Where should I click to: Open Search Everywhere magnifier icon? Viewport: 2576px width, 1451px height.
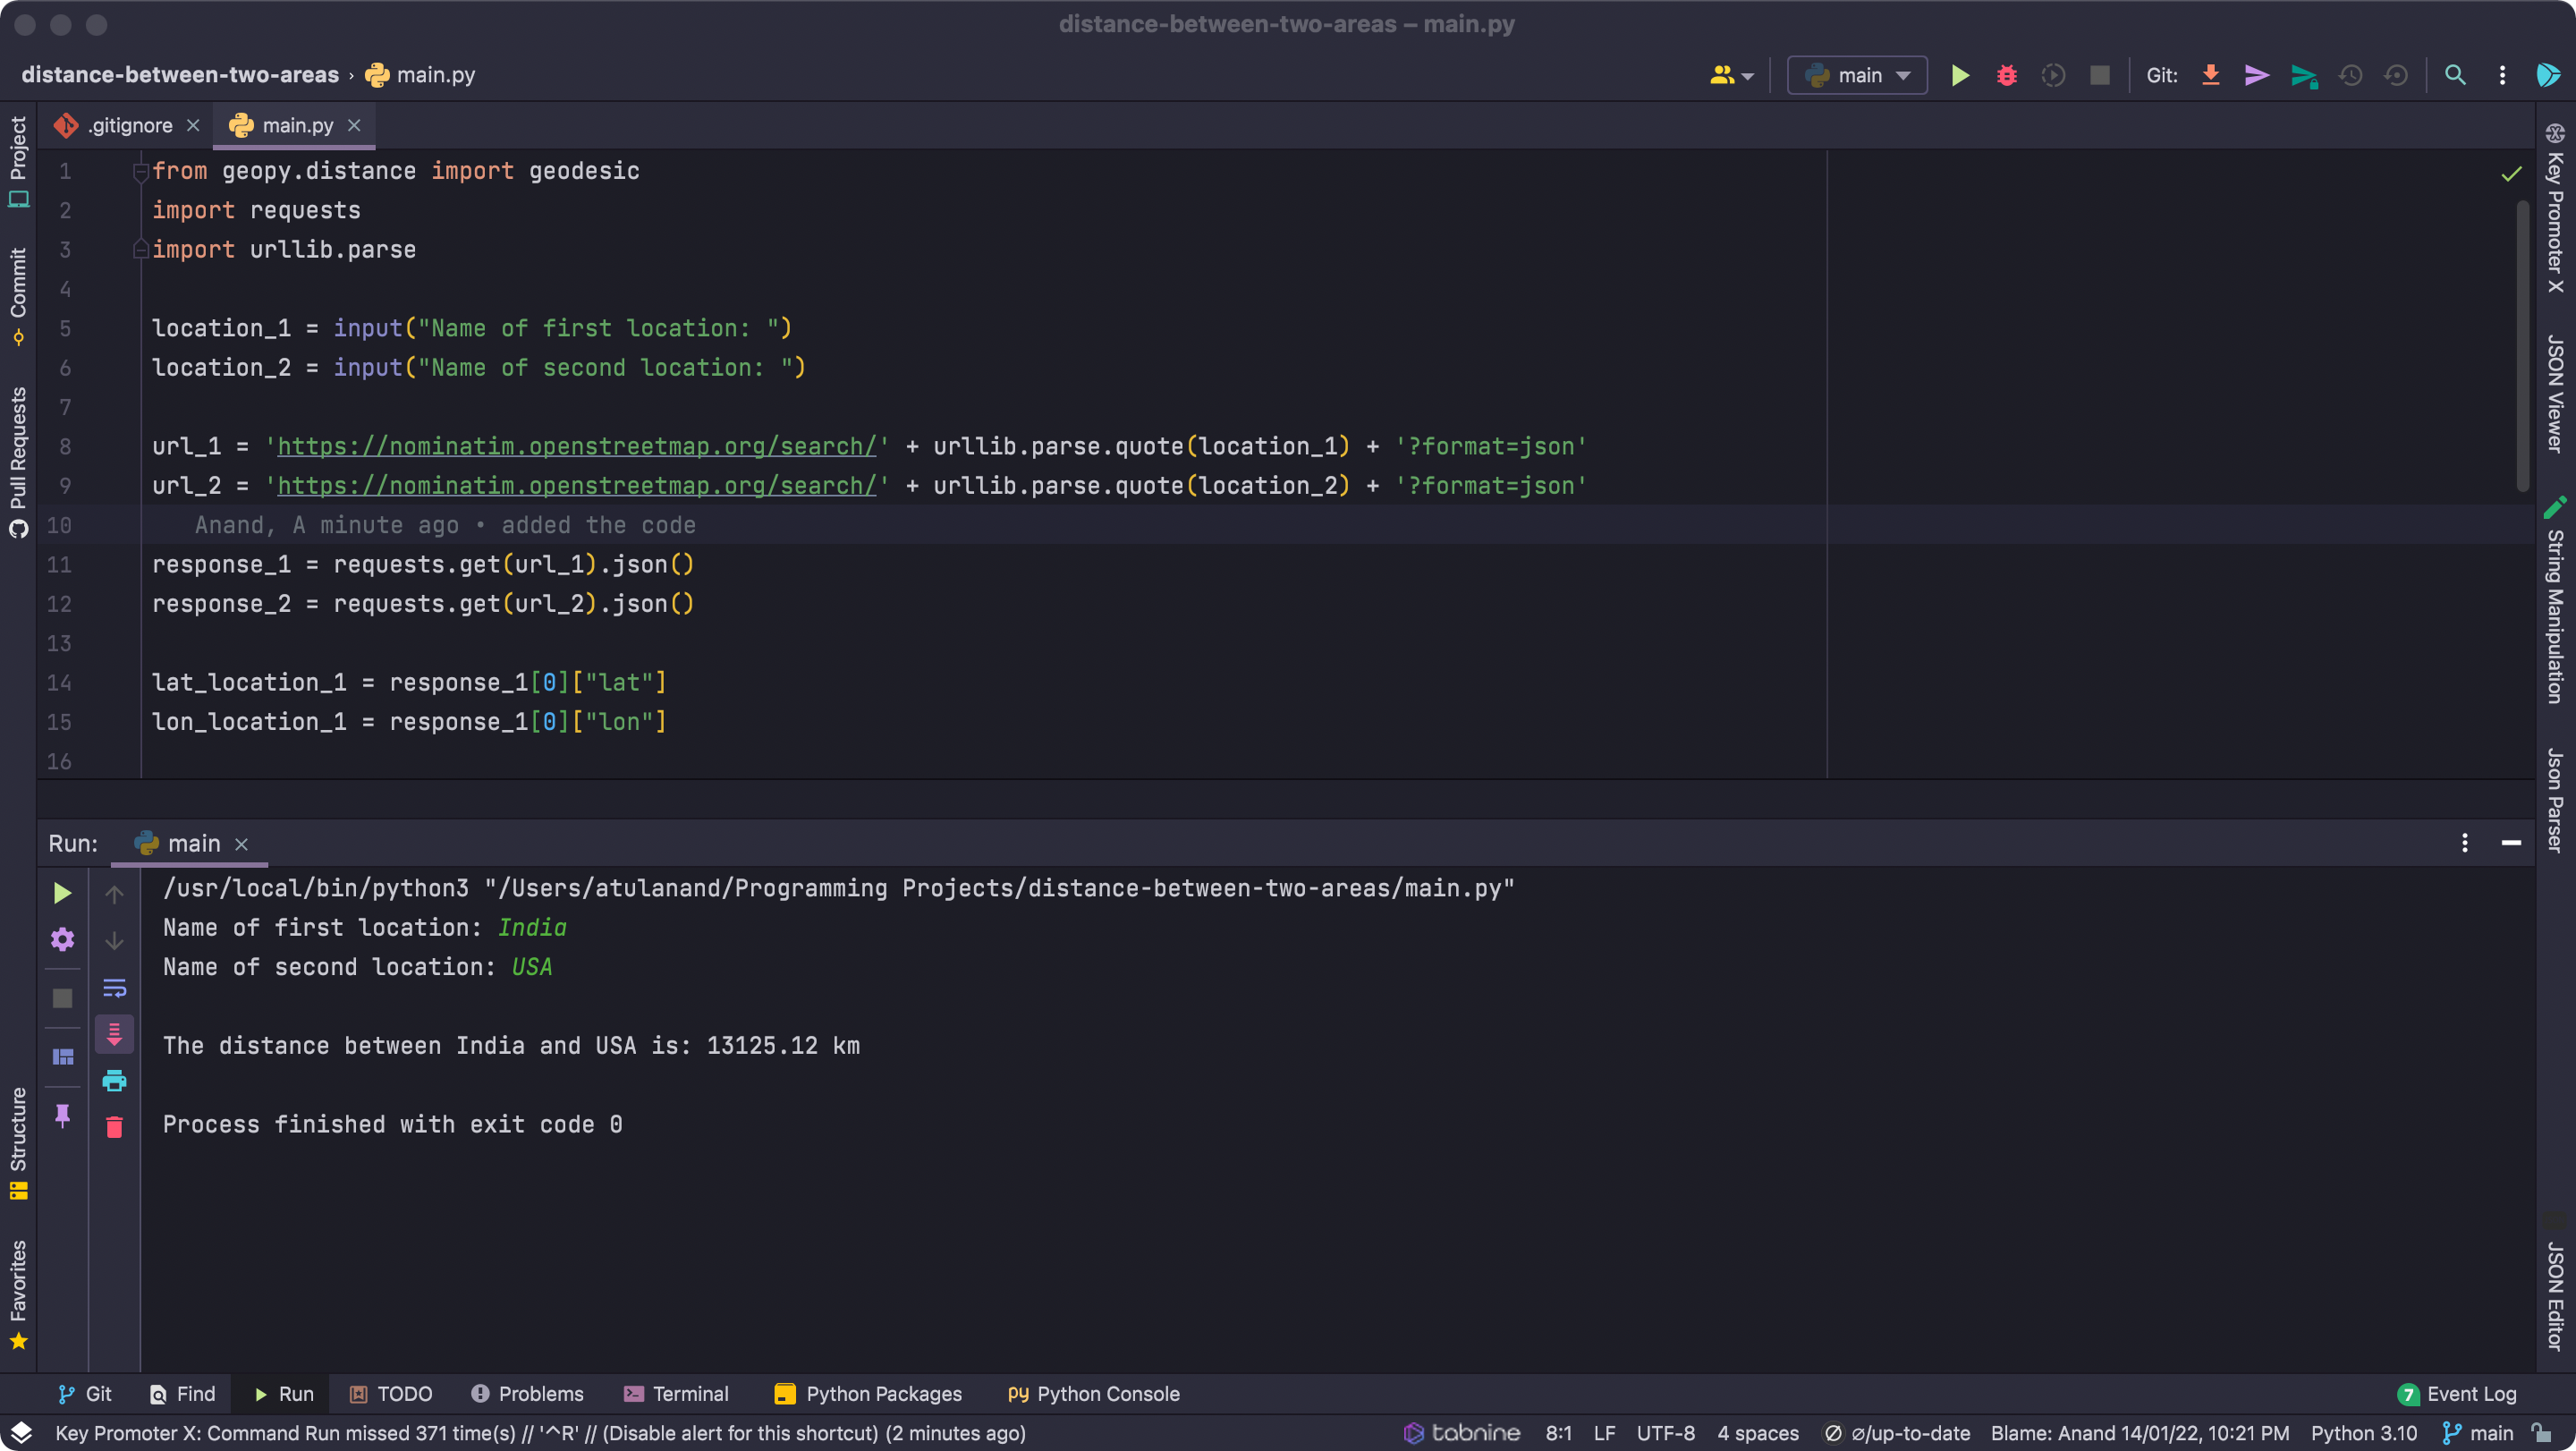point(2454,75)
